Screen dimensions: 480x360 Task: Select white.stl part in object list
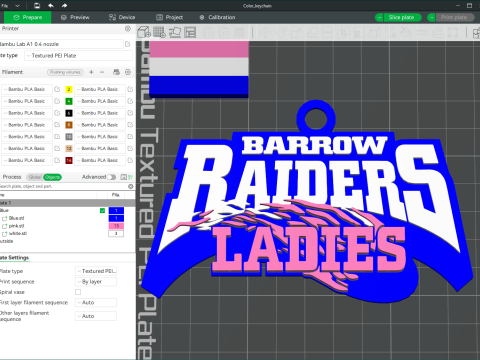click(18, 234)
